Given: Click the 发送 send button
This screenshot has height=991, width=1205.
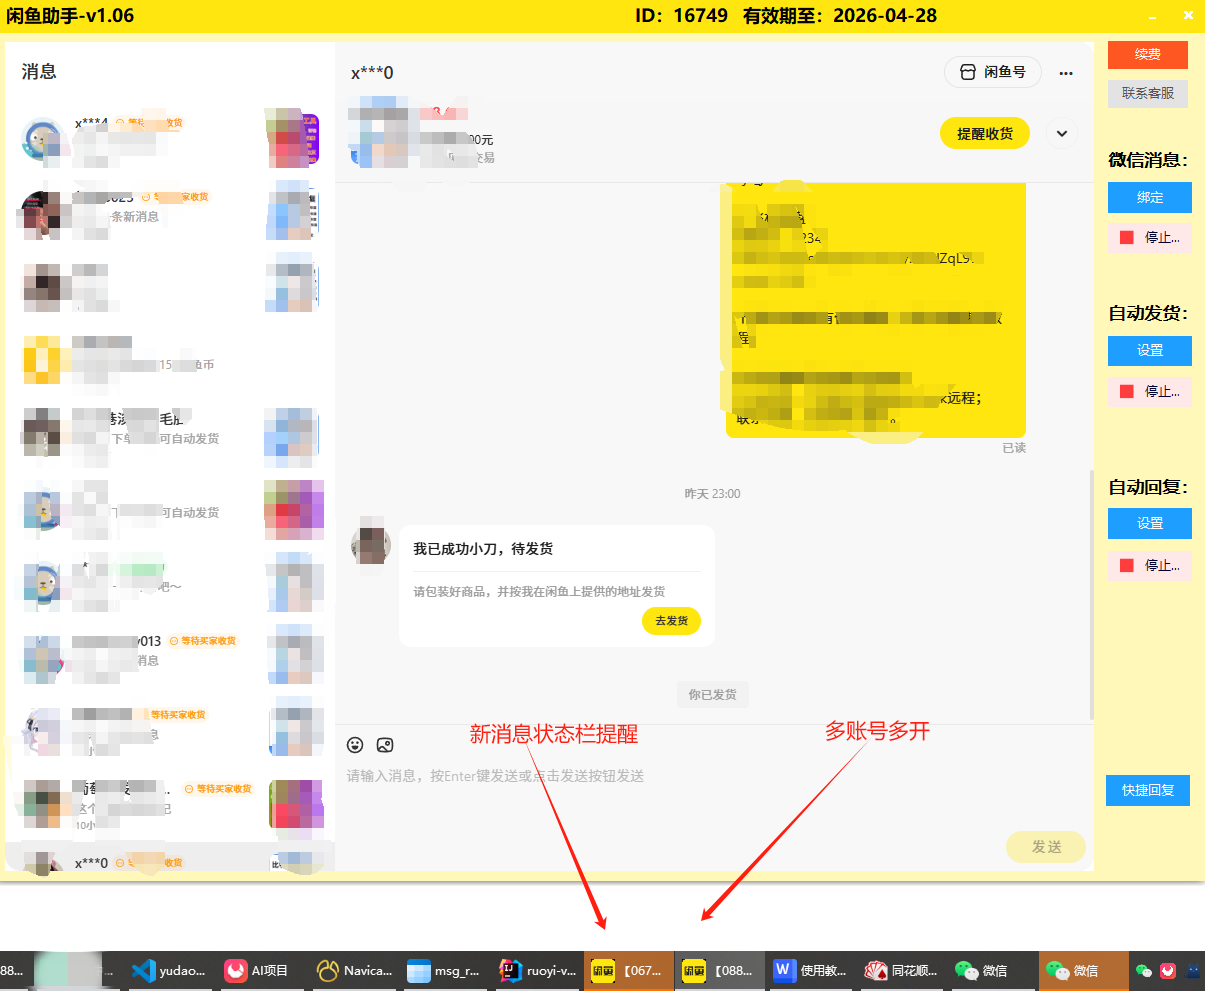Looking at the screenshot, I should (1046, 847).
